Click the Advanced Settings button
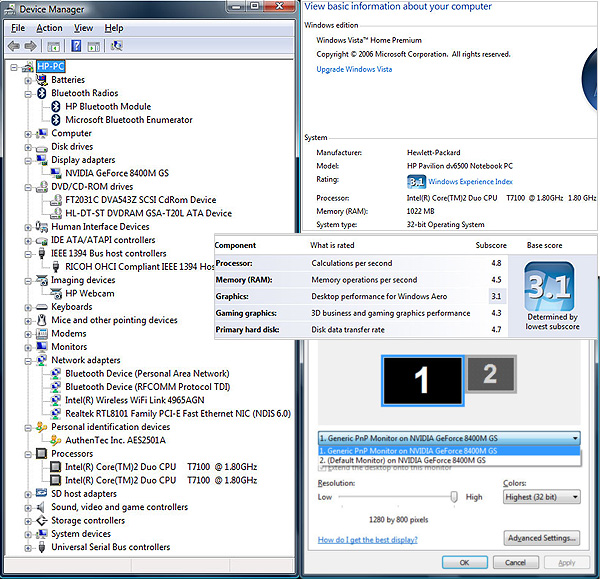Viewport: 600px width, 580px height. pyautogui.click(x=541, y=538)
